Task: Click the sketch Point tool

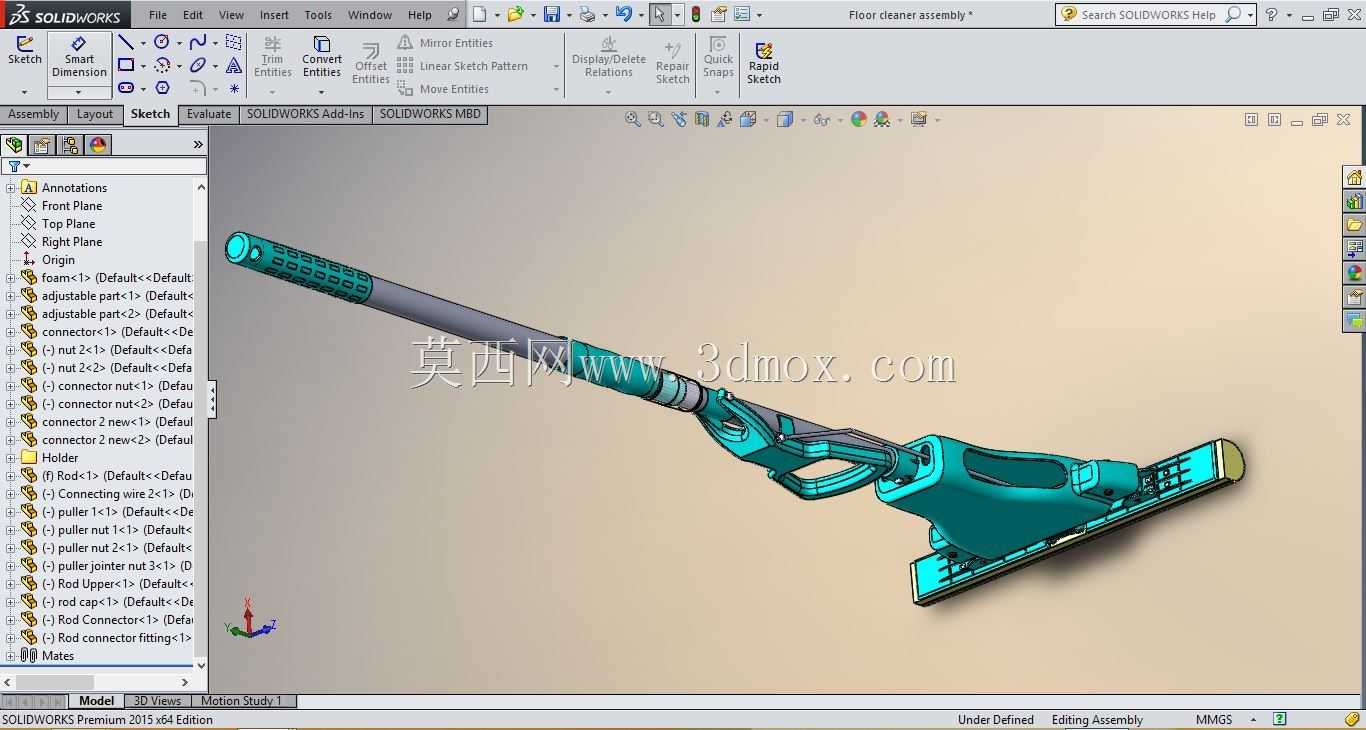Action: pos(234,88)
